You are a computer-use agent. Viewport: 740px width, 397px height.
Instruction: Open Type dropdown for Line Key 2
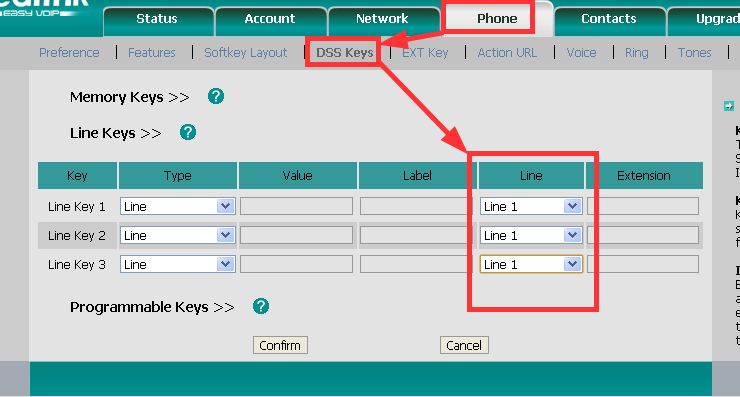point(178,235)
